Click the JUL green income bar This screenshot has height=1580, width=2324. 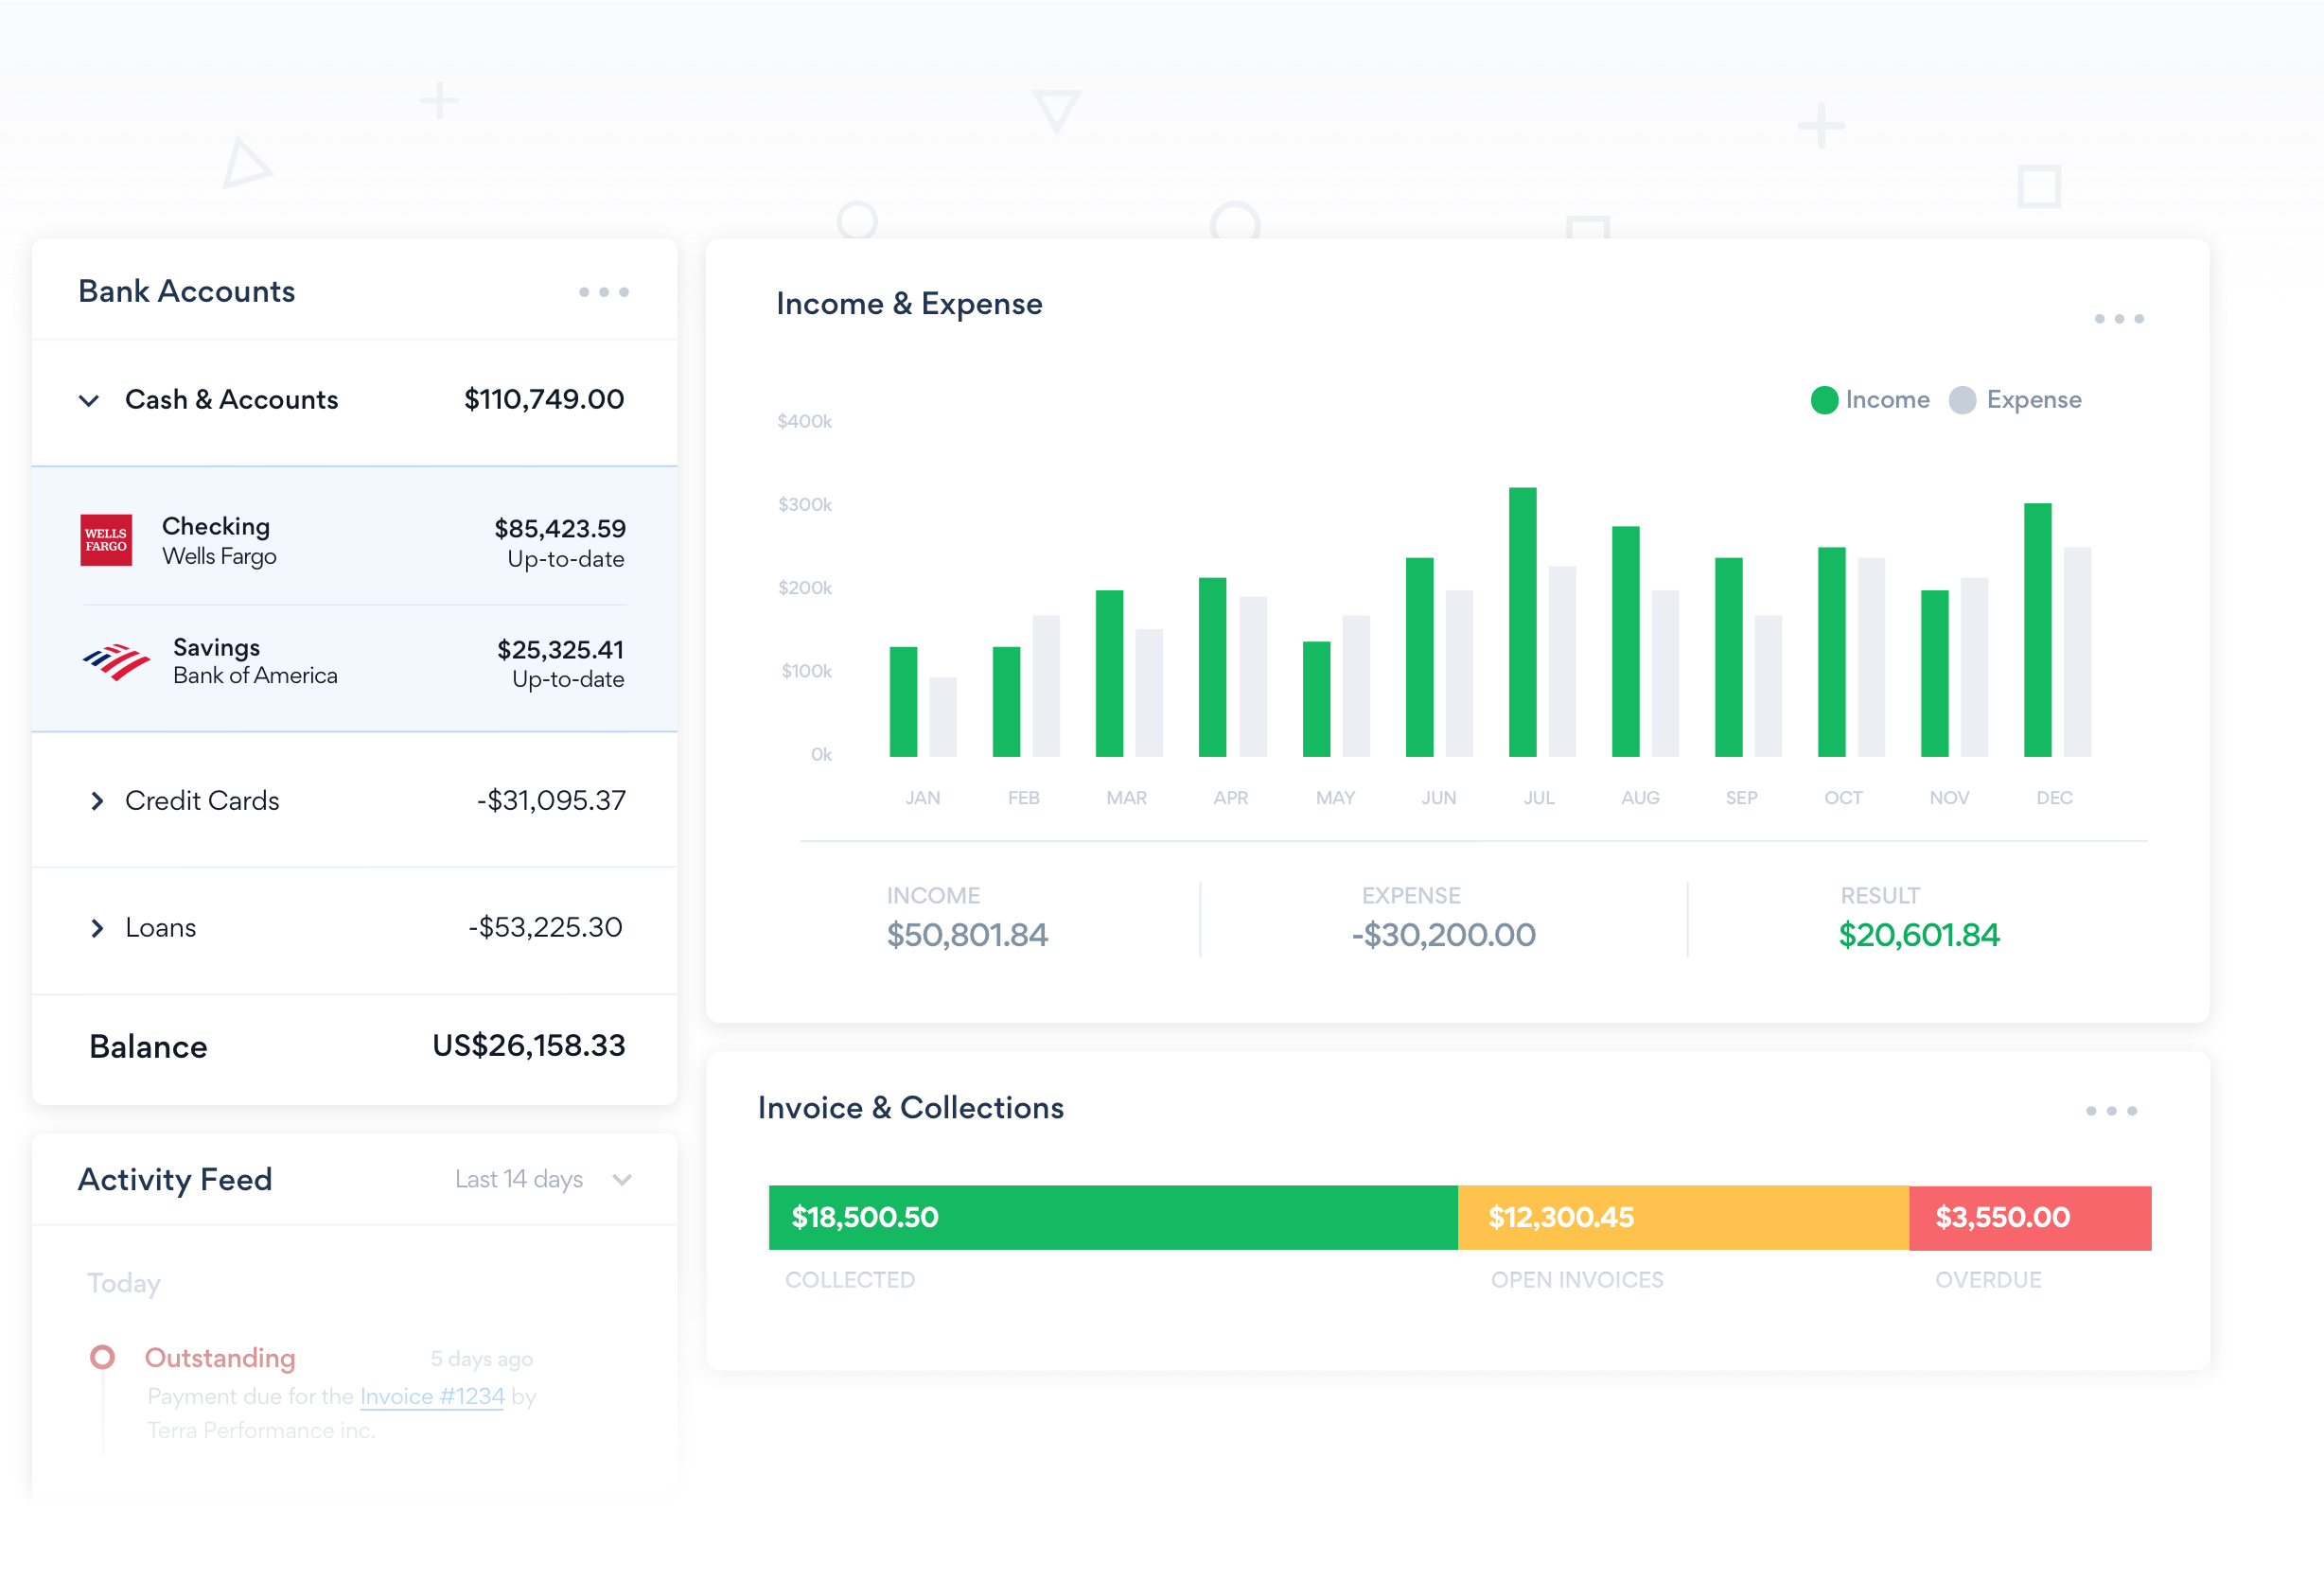coord(1522,622)
